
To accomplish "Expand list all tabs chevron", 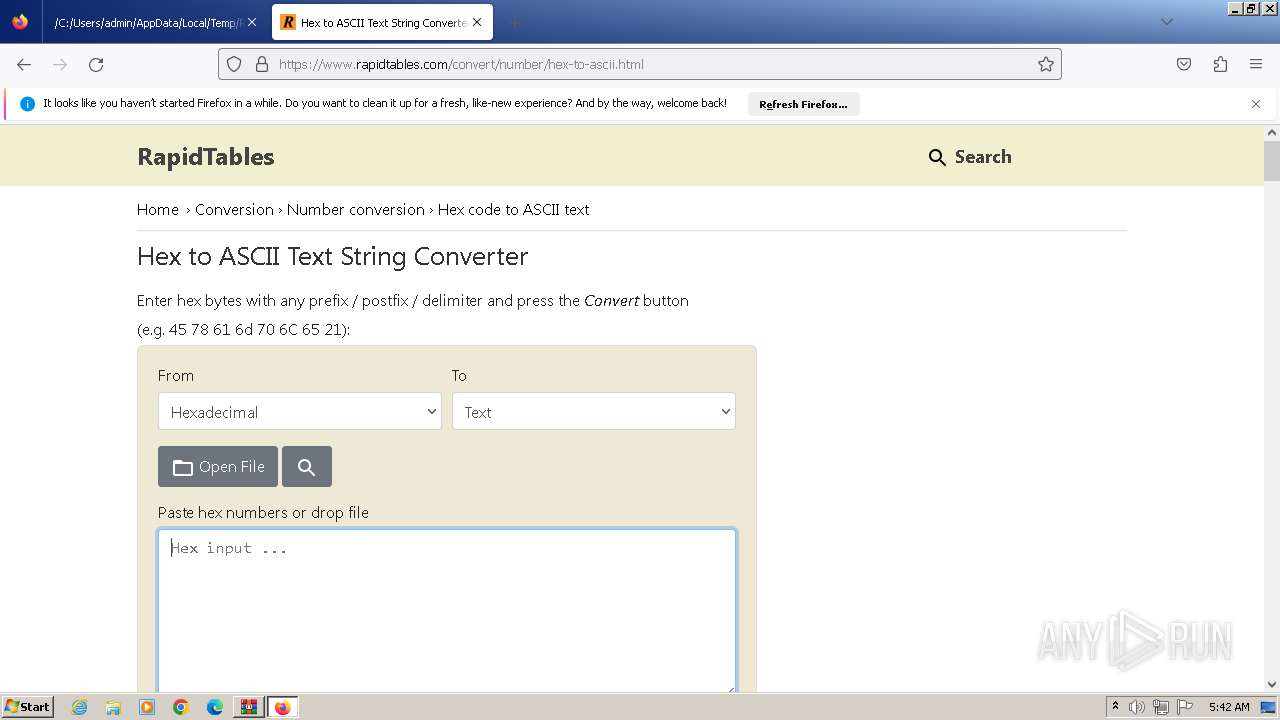I will coord(1166,22).
